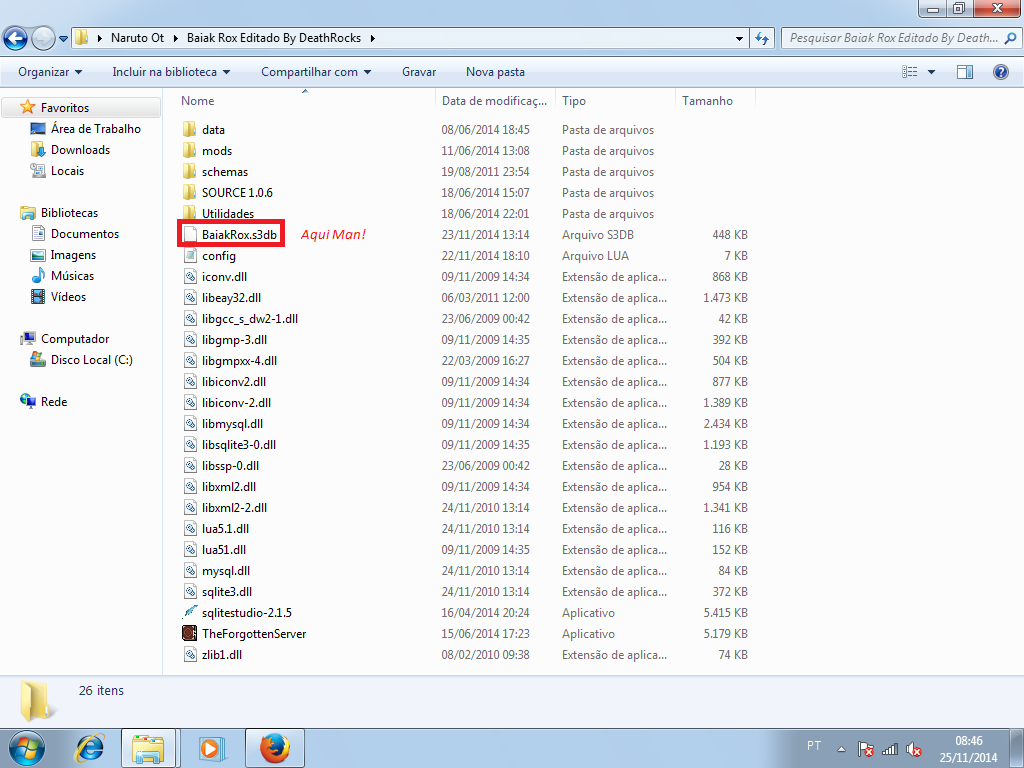Select the iconv.dll file icon
This screenshot has width=1024, height=768.
189,276
